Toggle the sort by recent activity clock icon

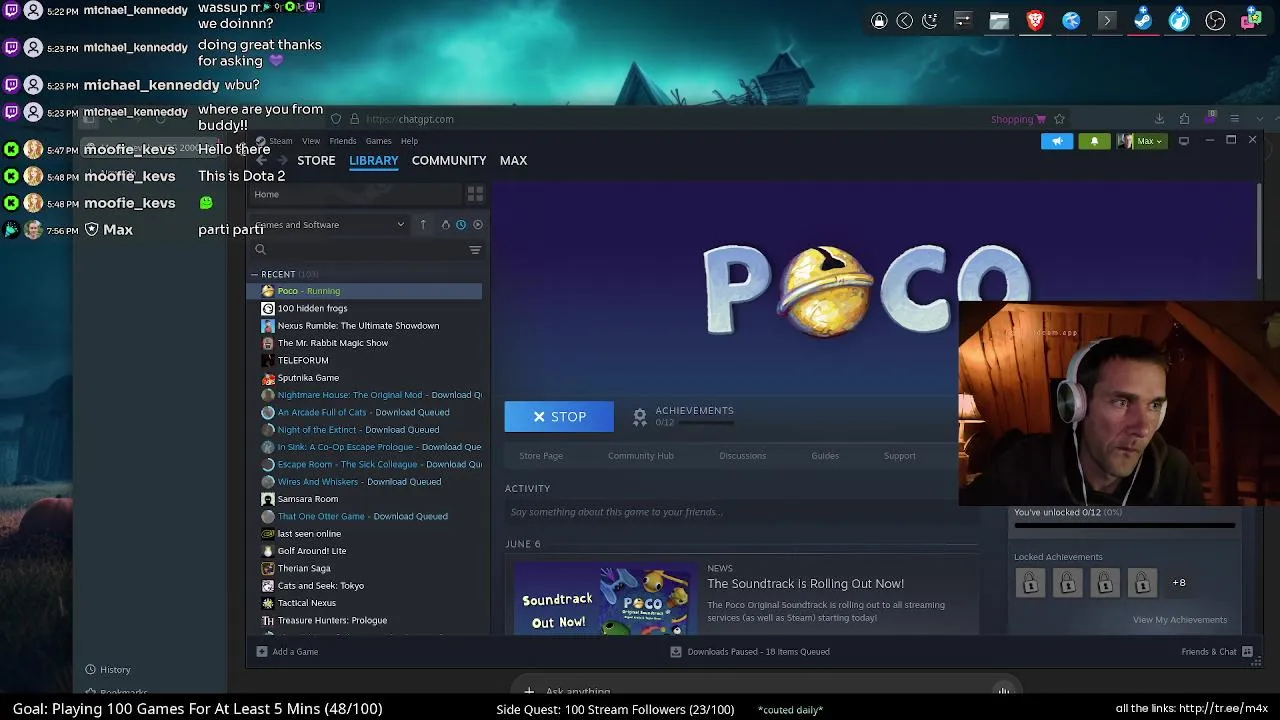(461, 224)
